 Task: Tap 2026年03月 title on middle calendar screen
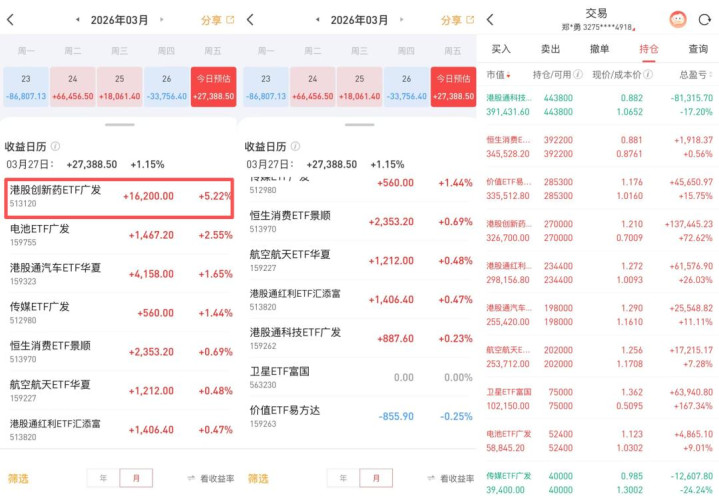point(360,20)
